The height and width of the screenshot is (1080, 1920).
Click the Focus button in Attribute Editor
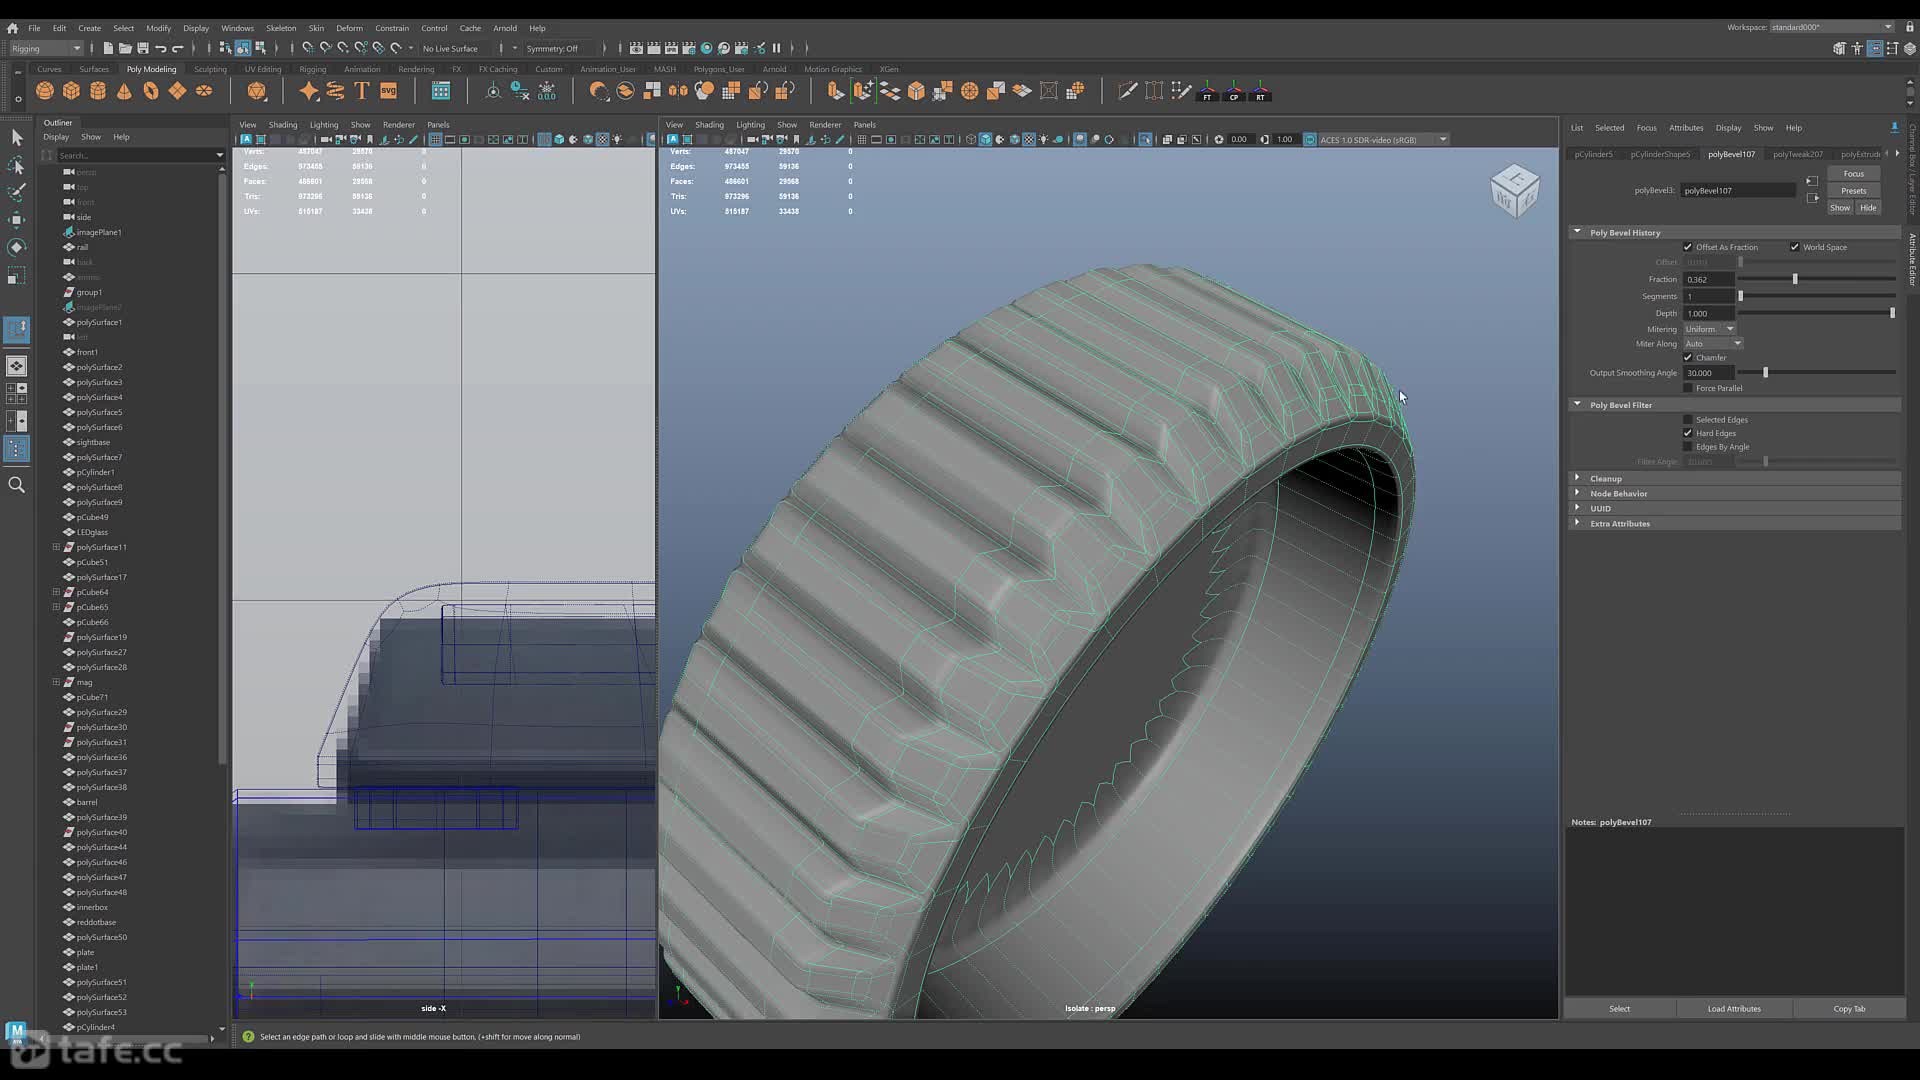tap(1853, 174)
